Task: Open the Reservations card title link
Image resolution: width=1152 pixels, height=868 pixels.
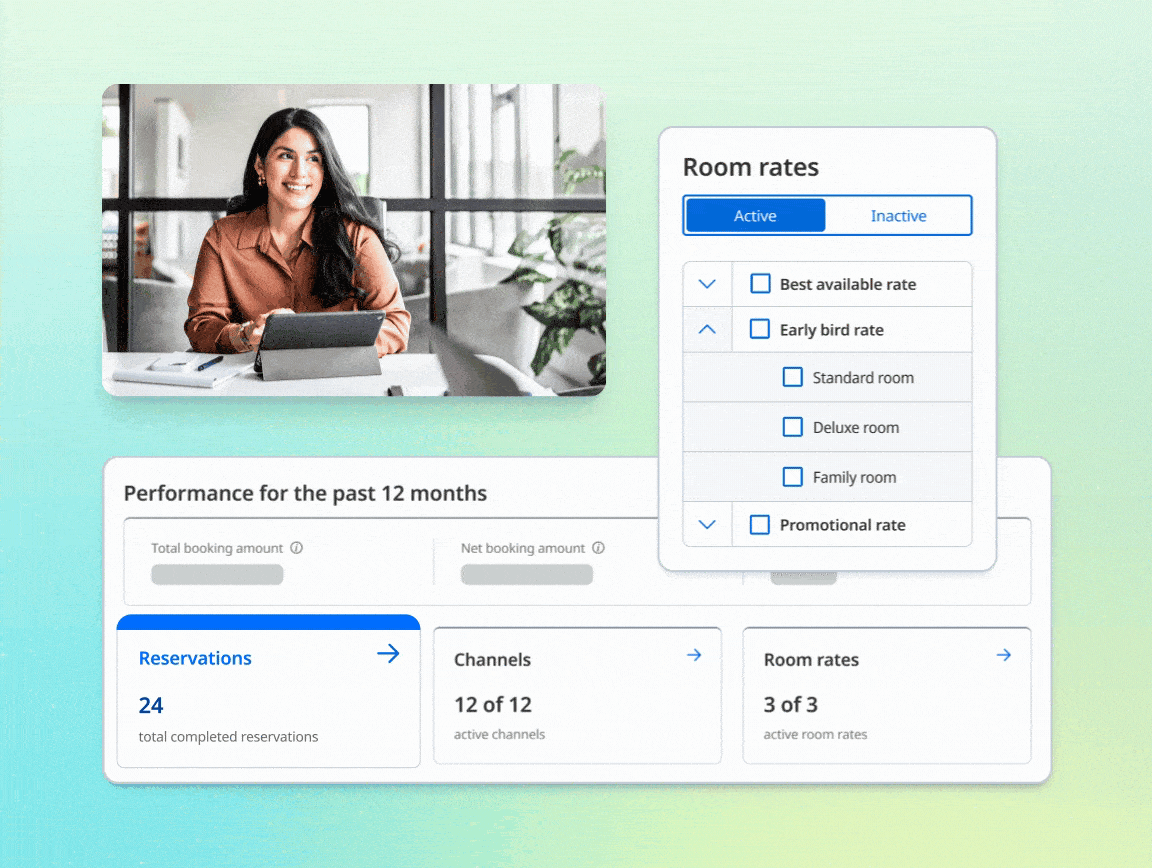Action: [195, 658]
